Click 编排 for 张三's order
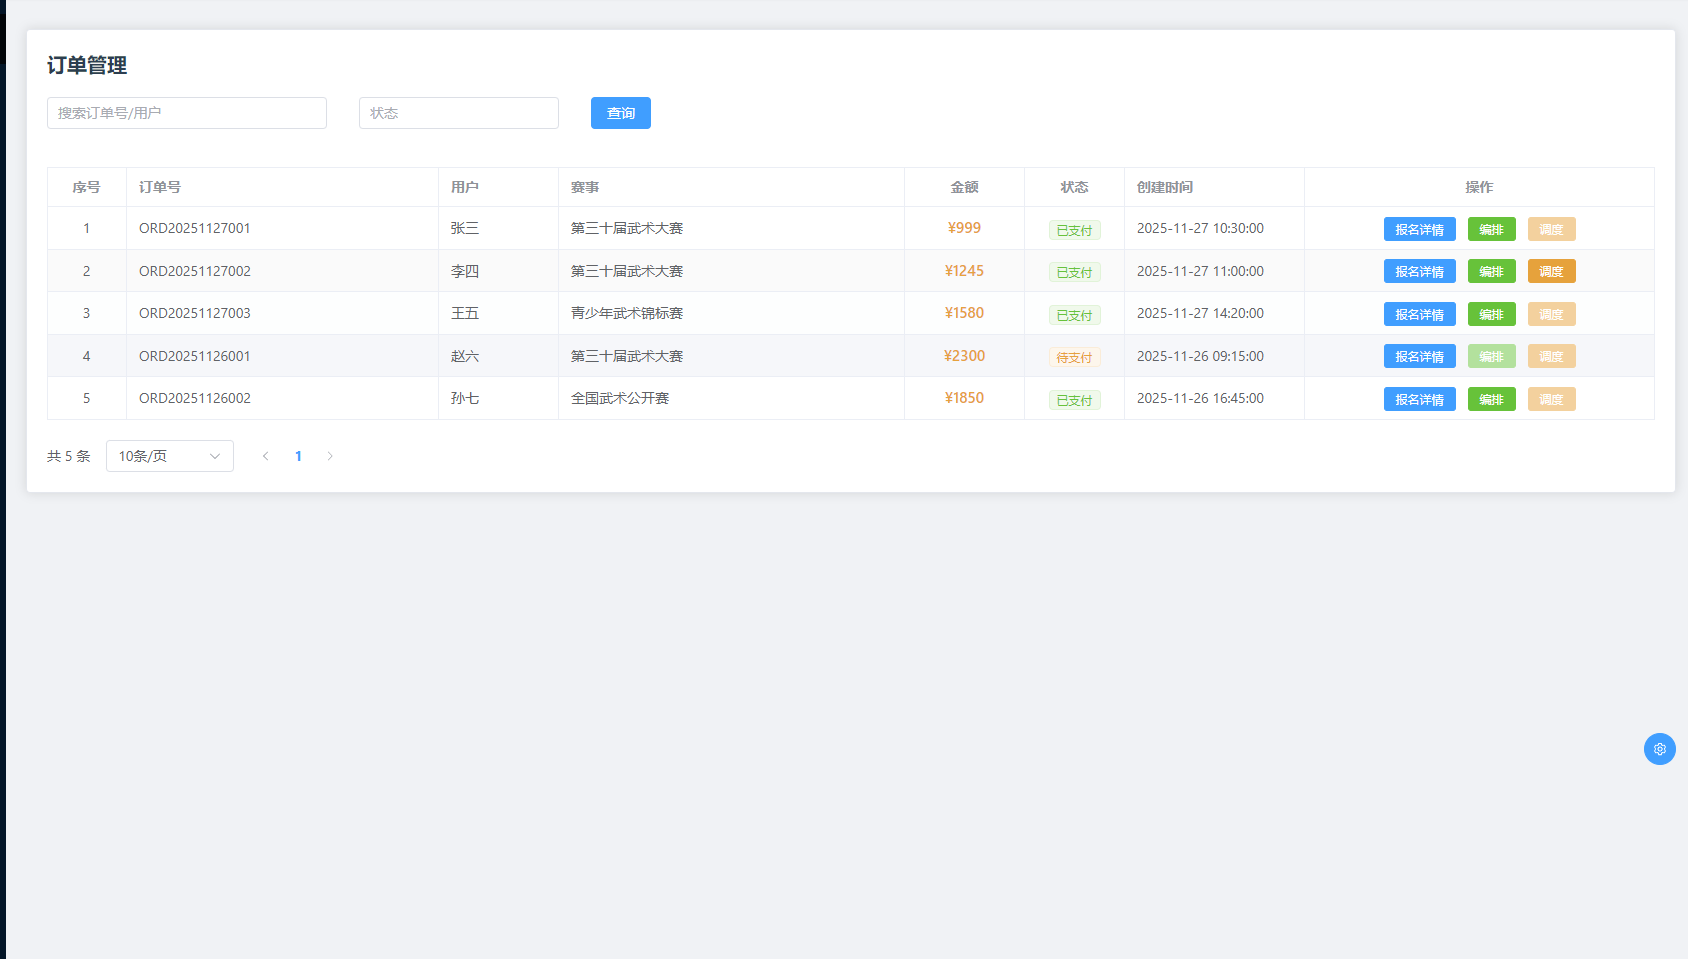This screenshot has height=959, width=1688. [1491, 229]
